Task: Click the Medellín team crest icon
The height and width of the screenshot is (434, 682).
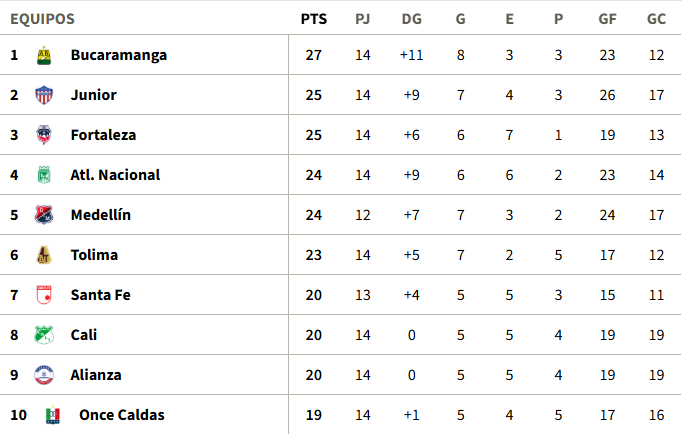Action: pyautogui.click(x=44, y=215)
